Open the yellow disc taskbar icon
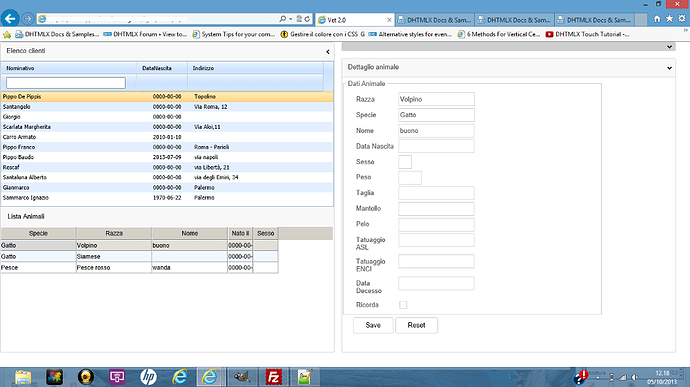The width and height of the screenshot is (690, 387). 86,377
